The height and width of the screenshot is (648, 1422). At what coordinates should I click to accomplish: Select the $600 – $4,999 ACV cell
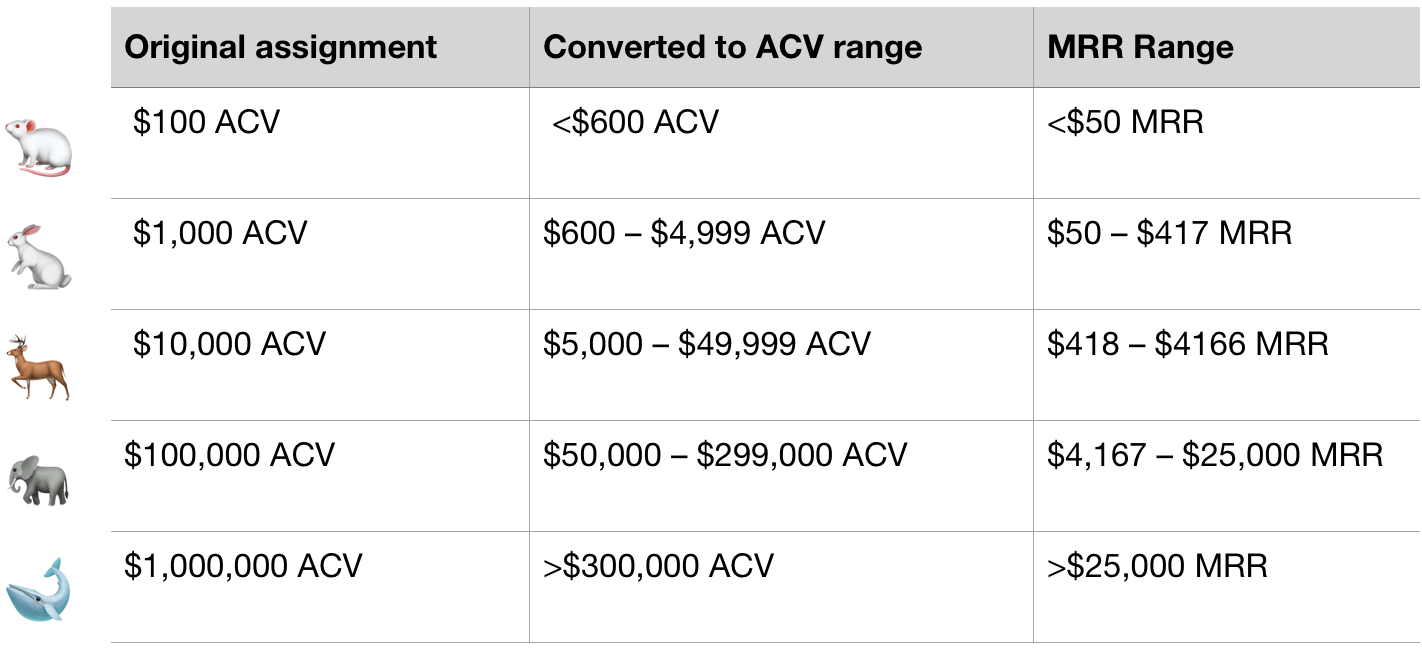click(781, 254)
